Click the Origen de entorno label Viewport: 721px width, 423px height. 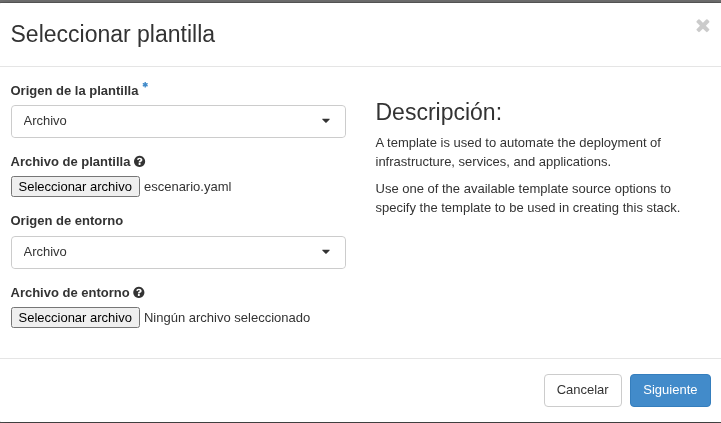(x=67, y=221)
